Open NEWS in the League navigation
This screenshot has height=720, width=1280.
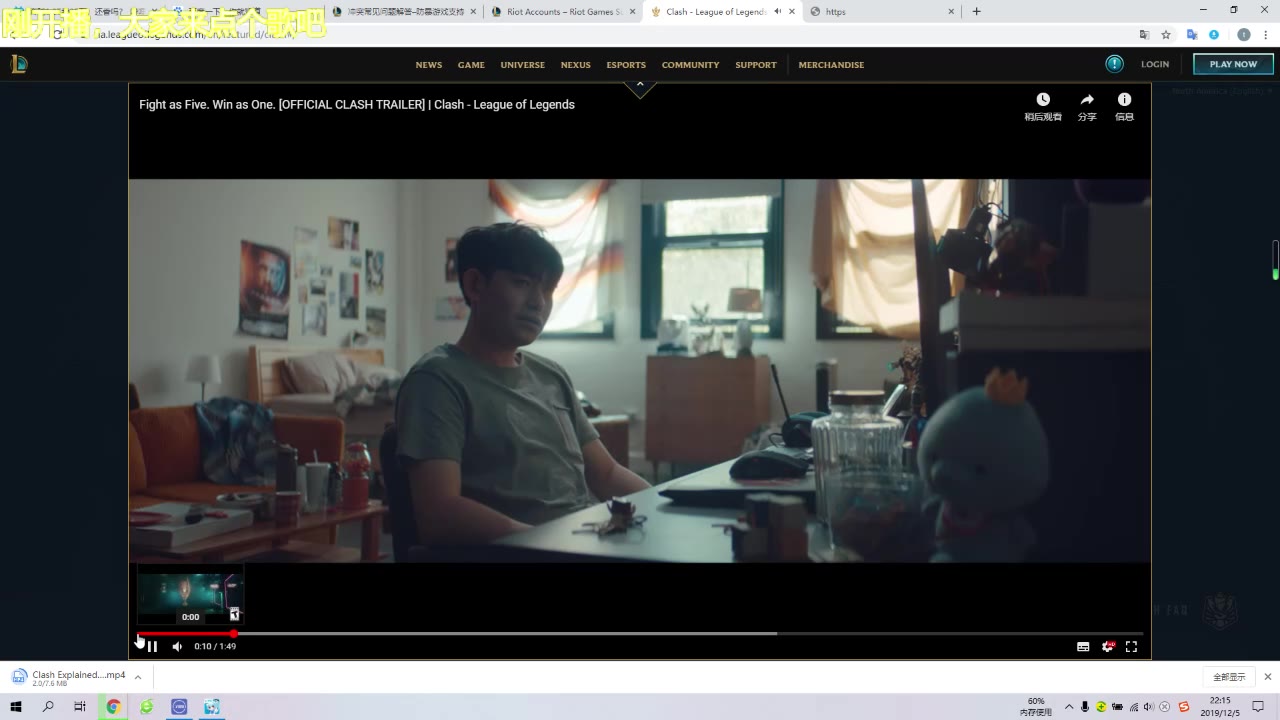pyautogui.click(x=429, y=65)
